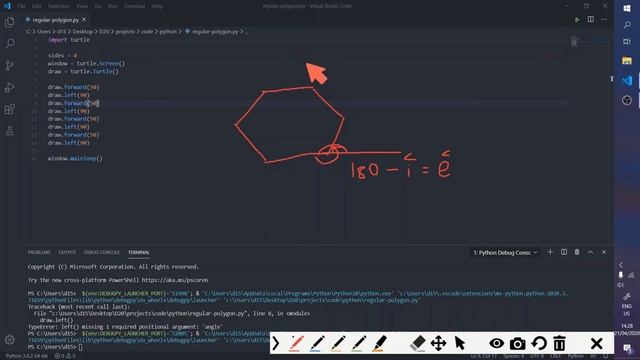
Task: Open Windows taskbar search
Action: point(627,25)
